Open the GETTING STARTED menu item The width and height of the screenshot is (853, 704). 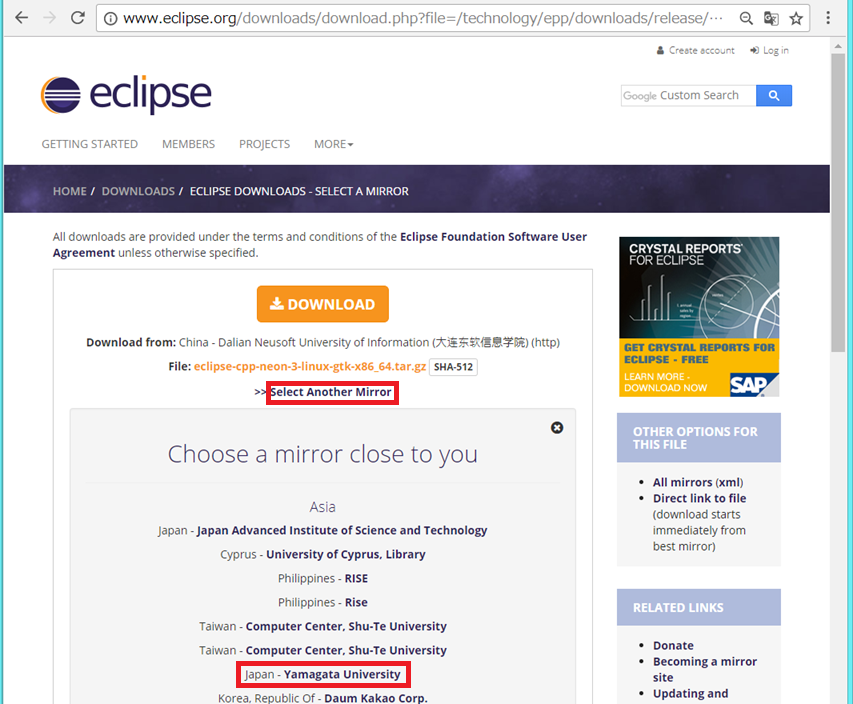pos(89,144)
